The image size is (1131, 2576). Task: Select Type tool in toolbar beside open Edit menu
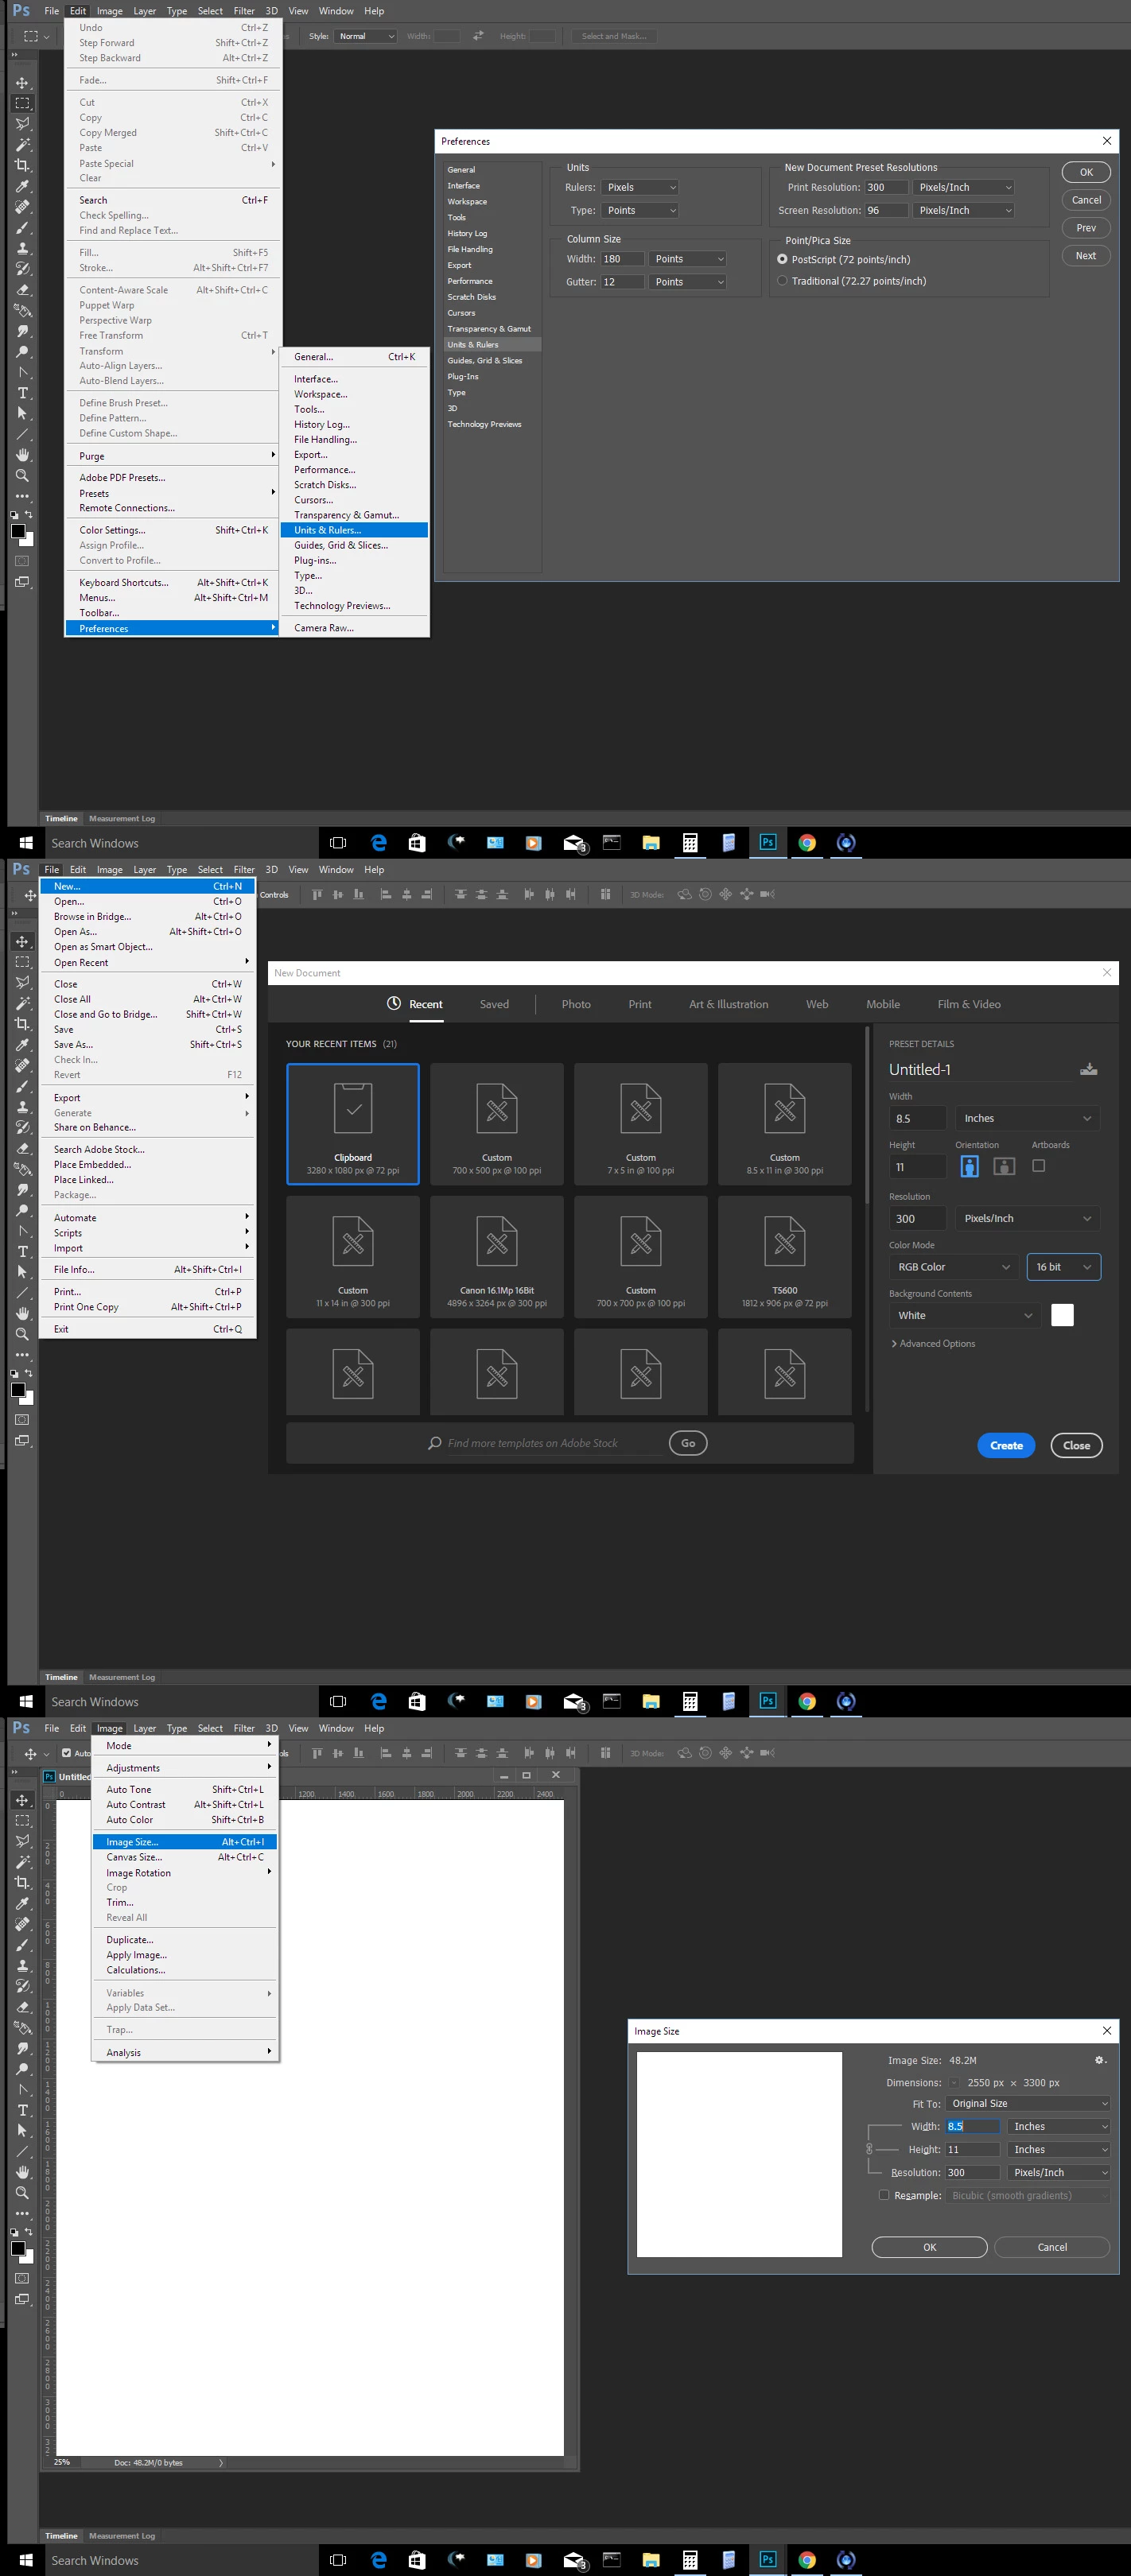click(x=22, y=393)
